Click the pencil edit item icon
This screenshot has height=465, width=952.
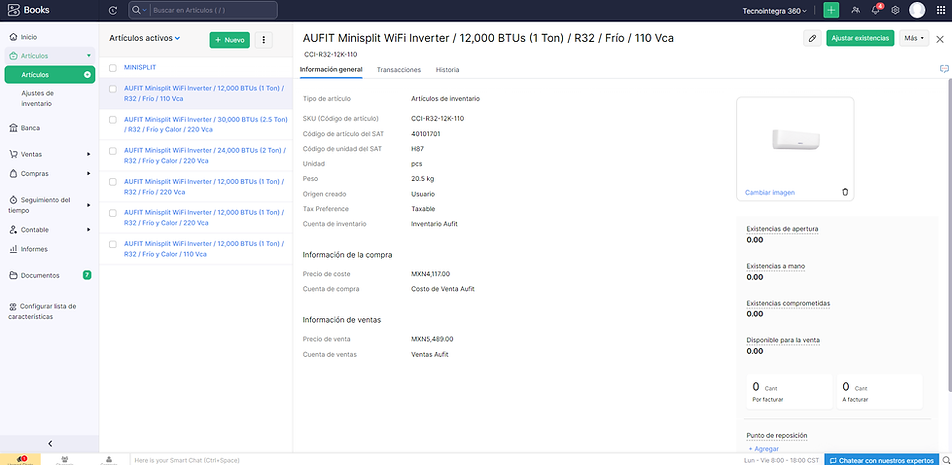812,38
